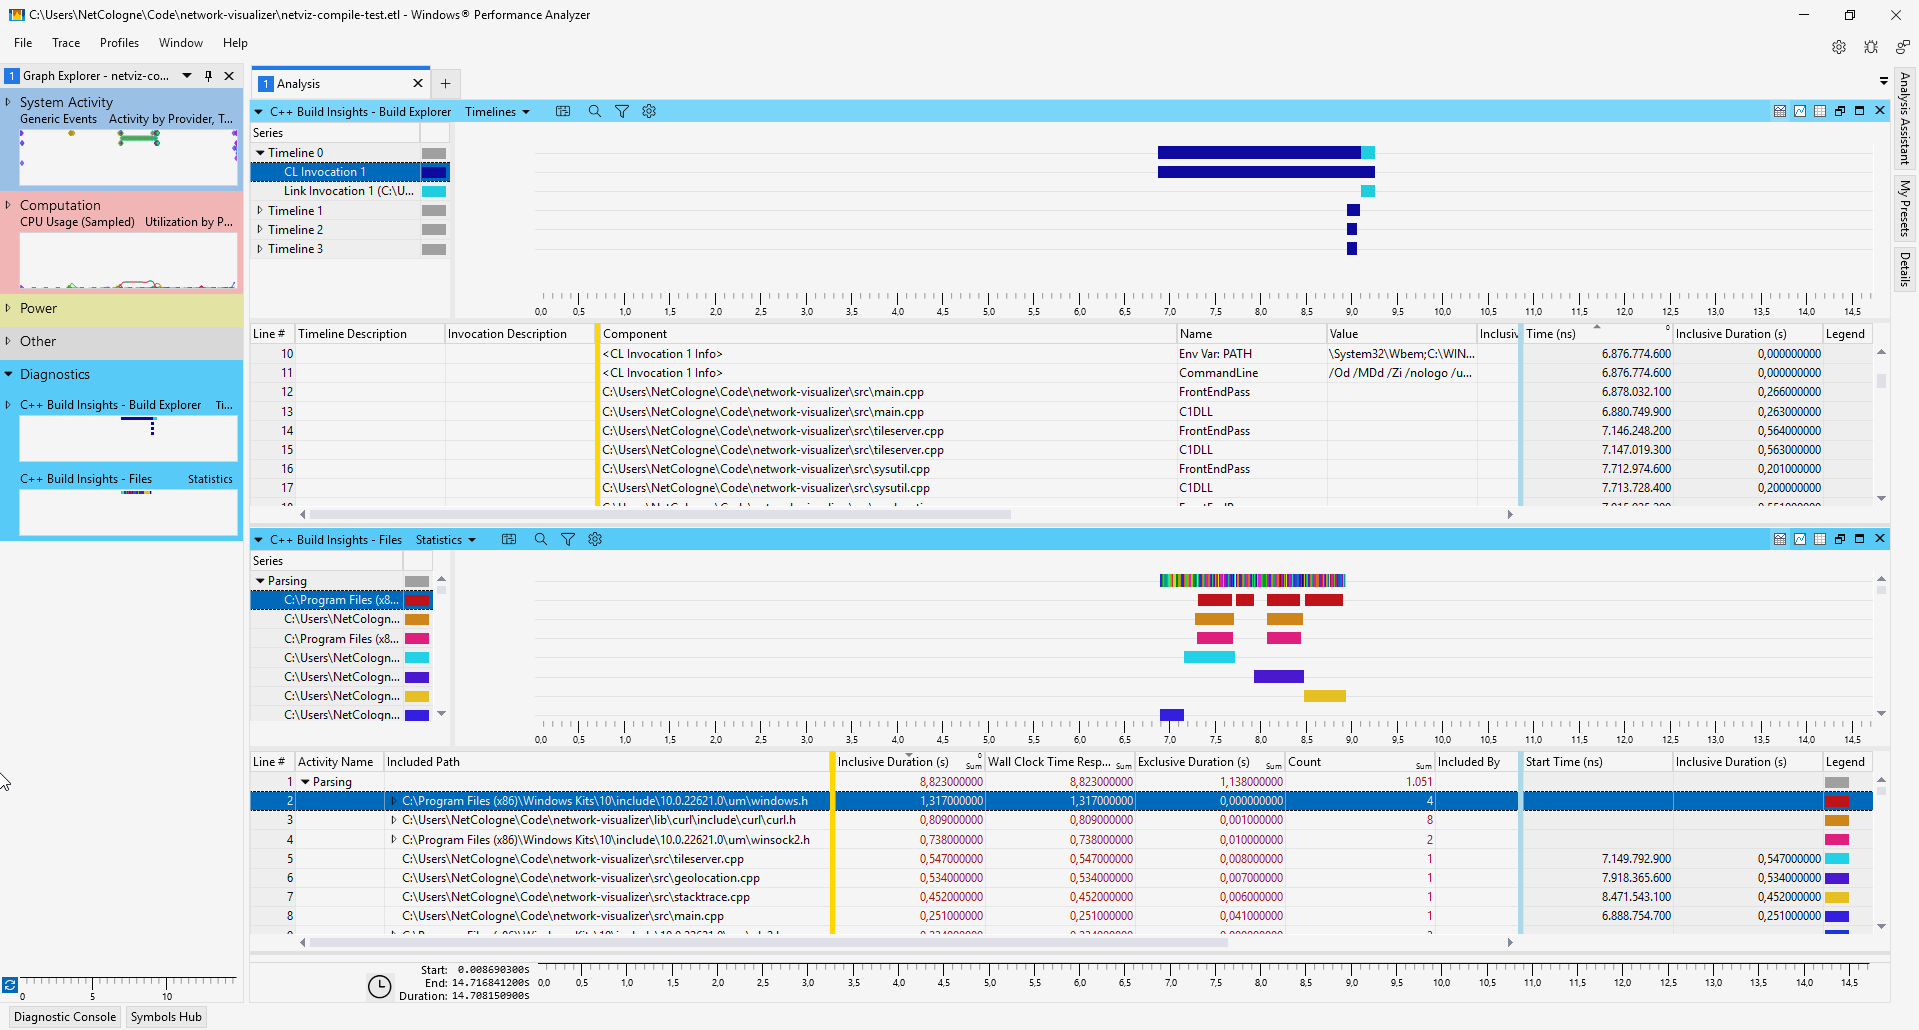Click the bug diagnostics icon at top right
Viewport: 1919px width, 1030px height.
(x=1870, y=47)
